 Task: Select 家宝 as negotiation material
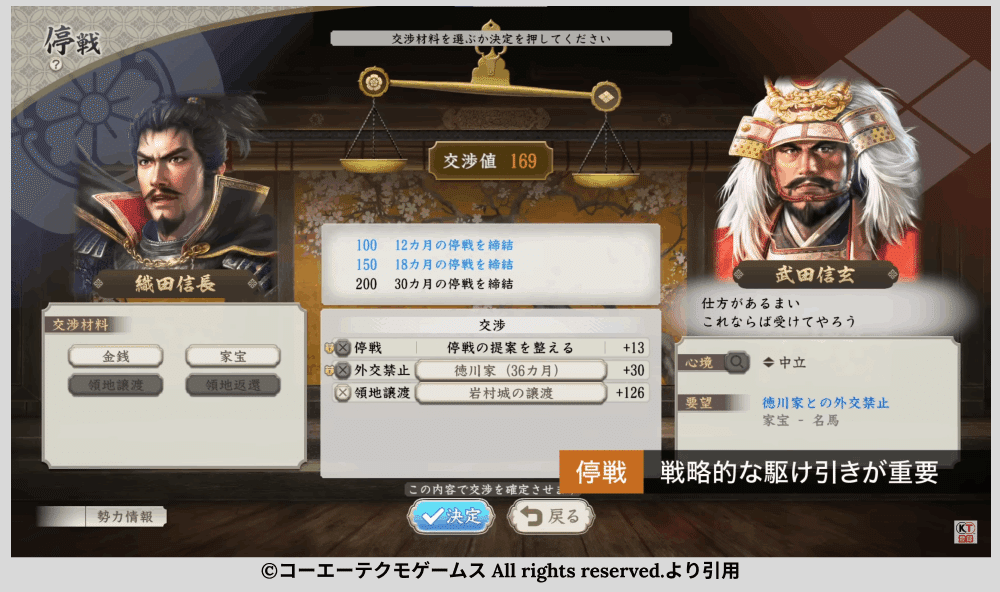click(x=233, y=356)
